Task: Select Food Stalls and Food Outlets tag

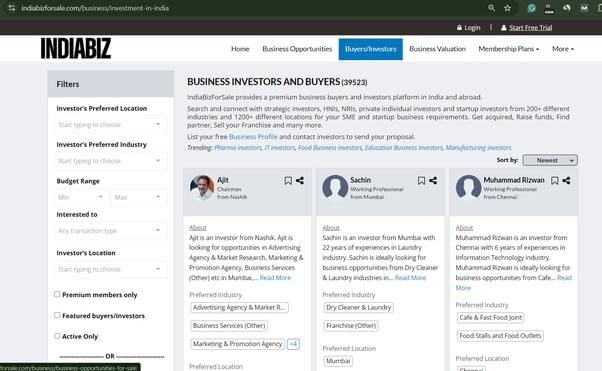Action: (x=500, y=336)
